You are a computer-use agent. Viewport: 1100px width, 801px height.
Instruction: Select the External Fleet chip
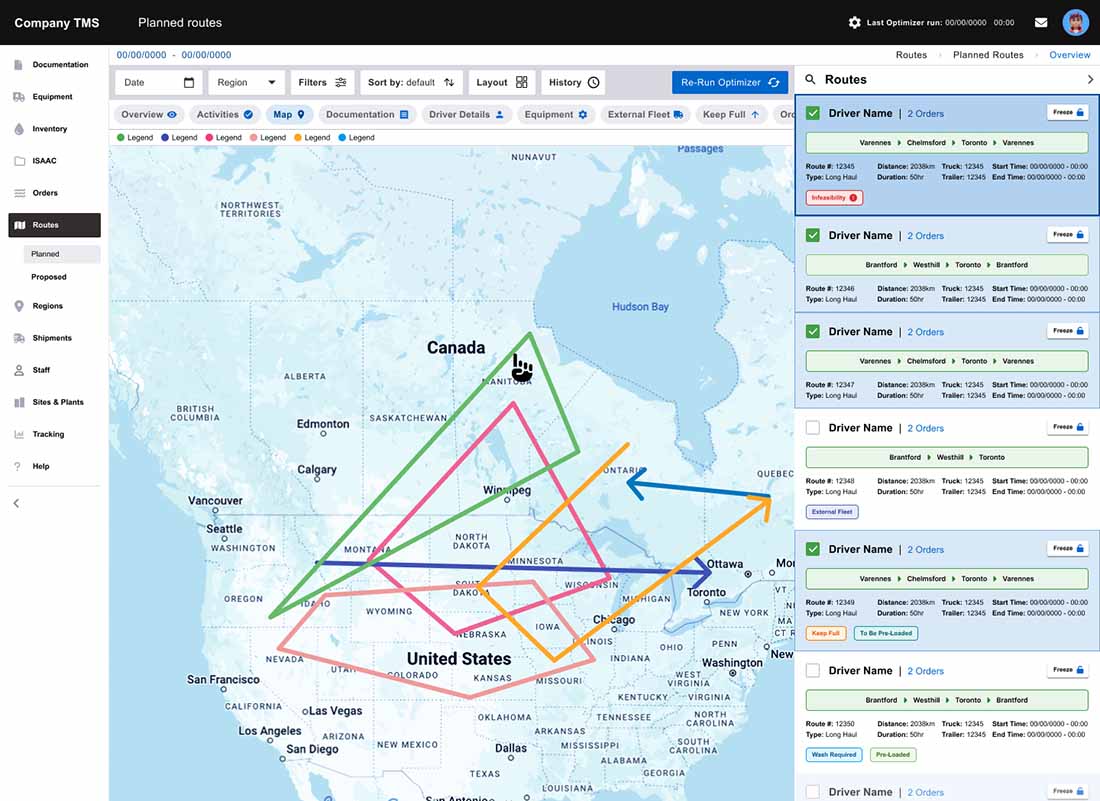tap(645, 114)
